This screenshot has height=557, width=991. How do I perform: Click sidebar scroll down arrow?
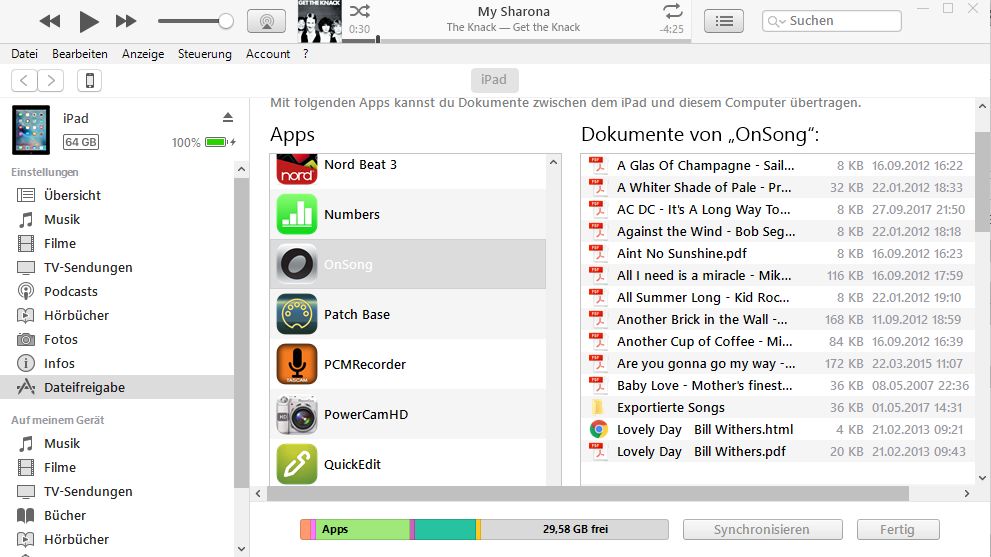pos(241,549)
